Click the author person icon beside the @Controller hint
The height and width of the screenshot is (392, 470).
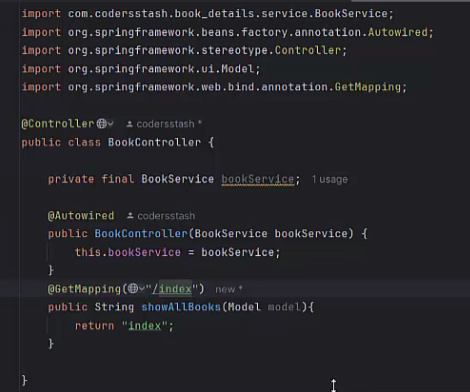pos(129,124)
